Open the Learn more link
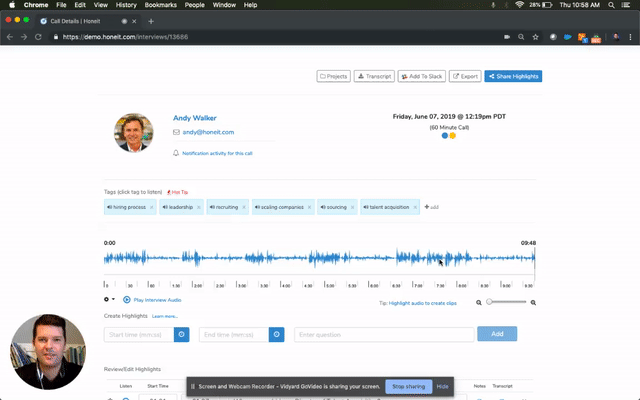The width and height of the screenshot is (640, 400). point(165,316)
